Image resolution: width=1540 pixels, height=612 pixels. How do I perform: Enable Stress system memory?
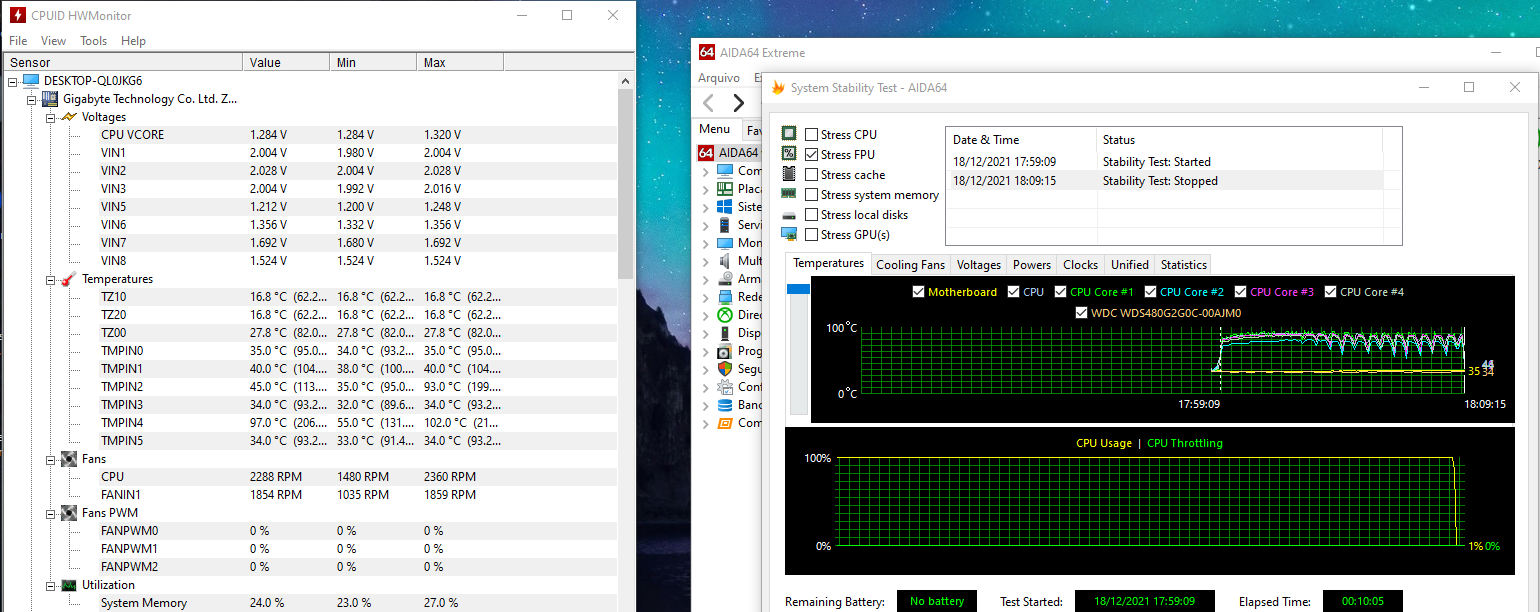(x=812, y=195)
